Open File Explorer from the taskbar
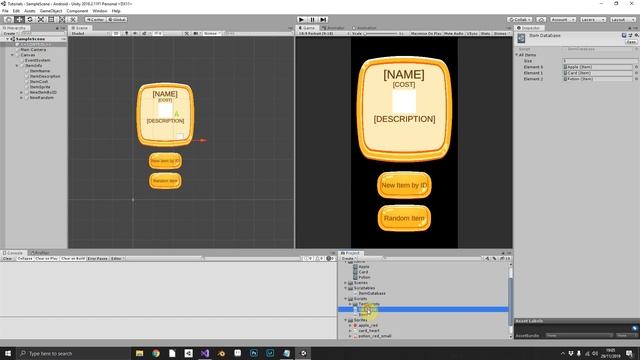Image resolution: width=640 pixels, height=360 pixels. point(140,353)
